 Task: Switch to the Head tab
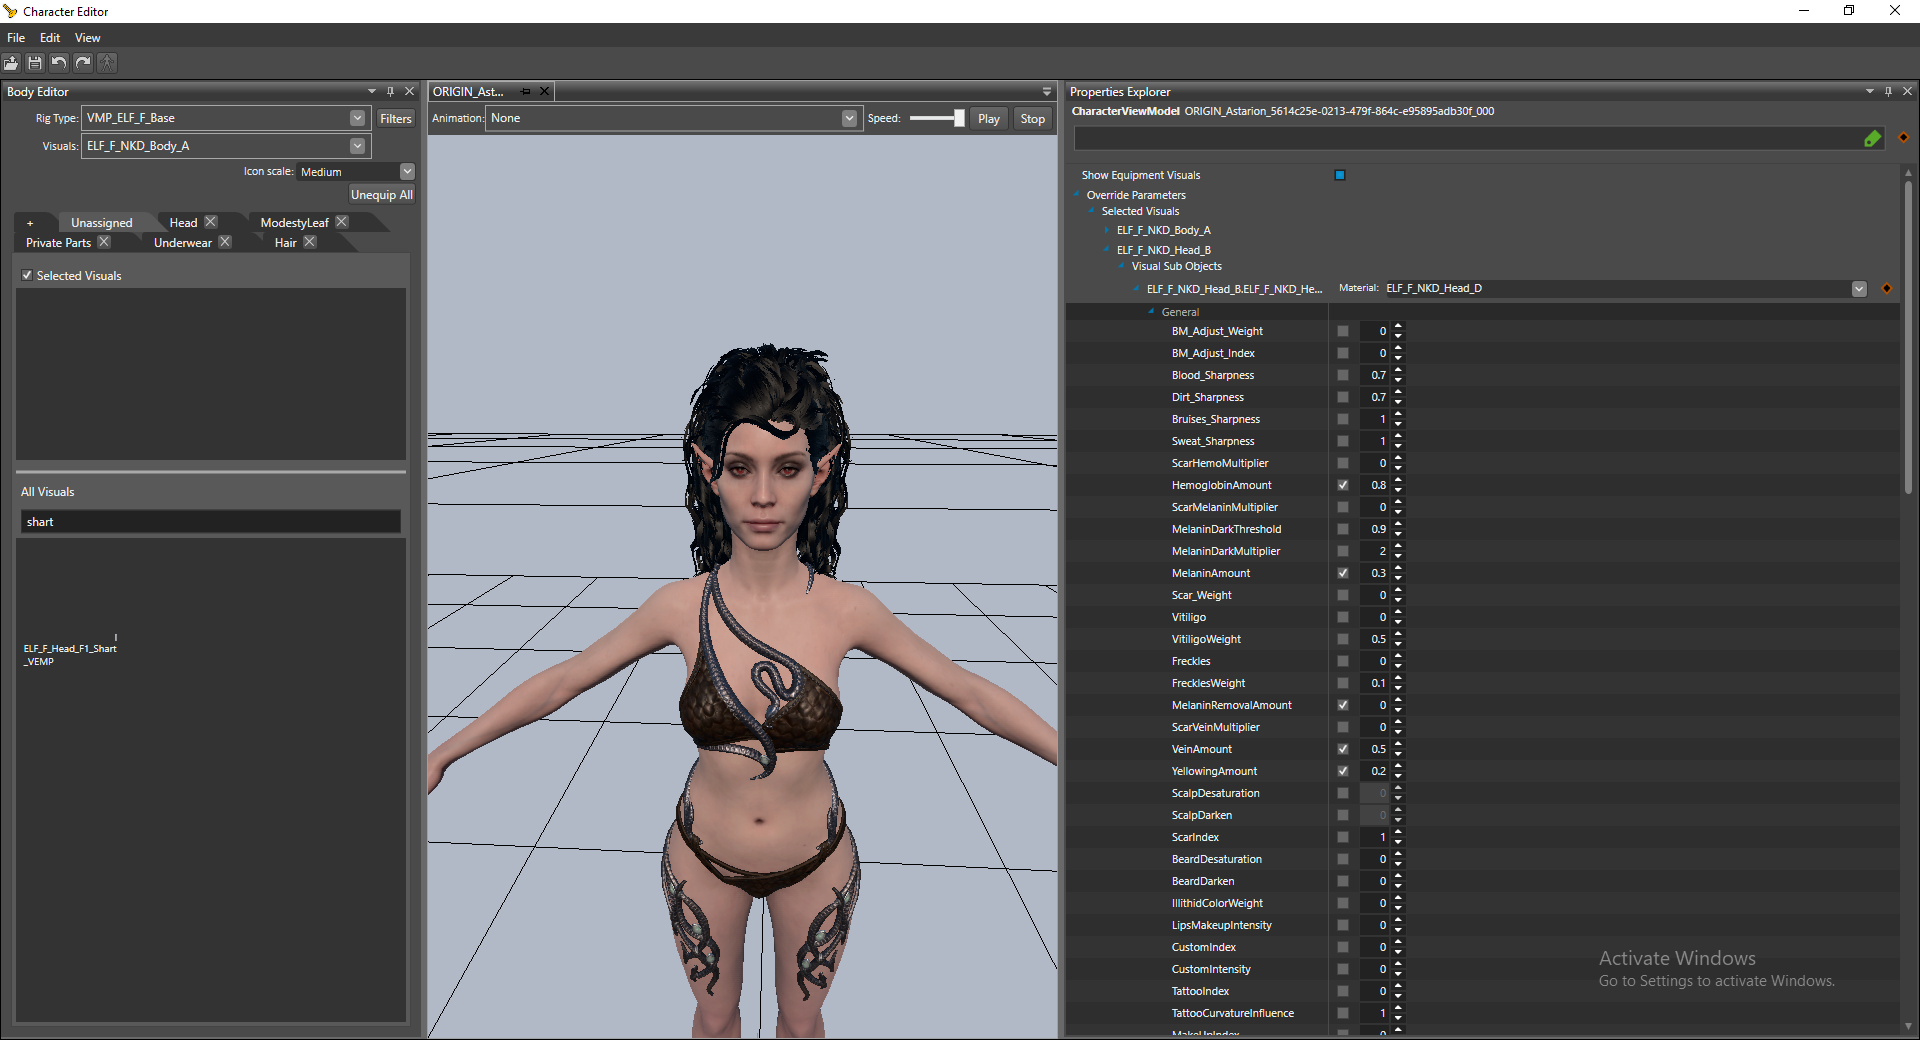[x=183, y=223]
